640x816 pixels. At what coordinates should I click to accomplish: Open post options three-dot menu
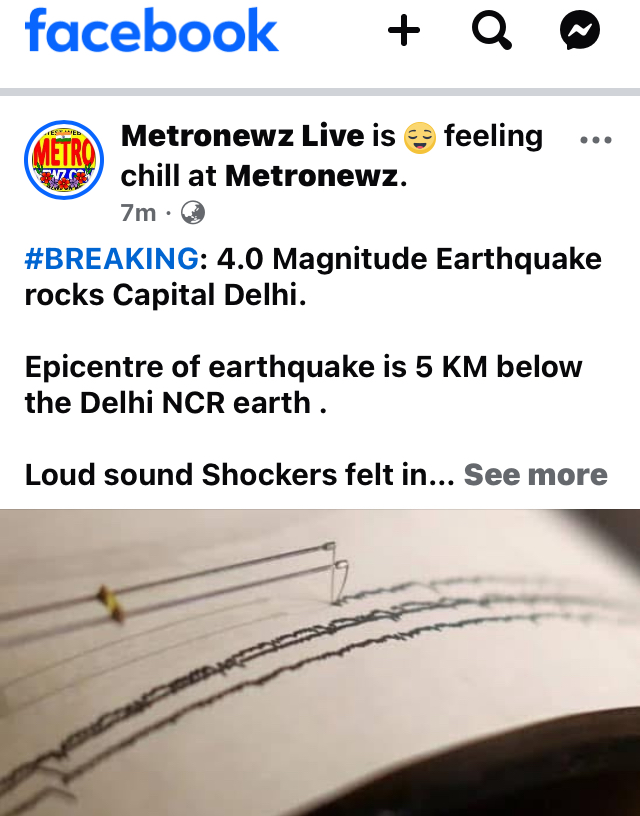tap(596, 139)
